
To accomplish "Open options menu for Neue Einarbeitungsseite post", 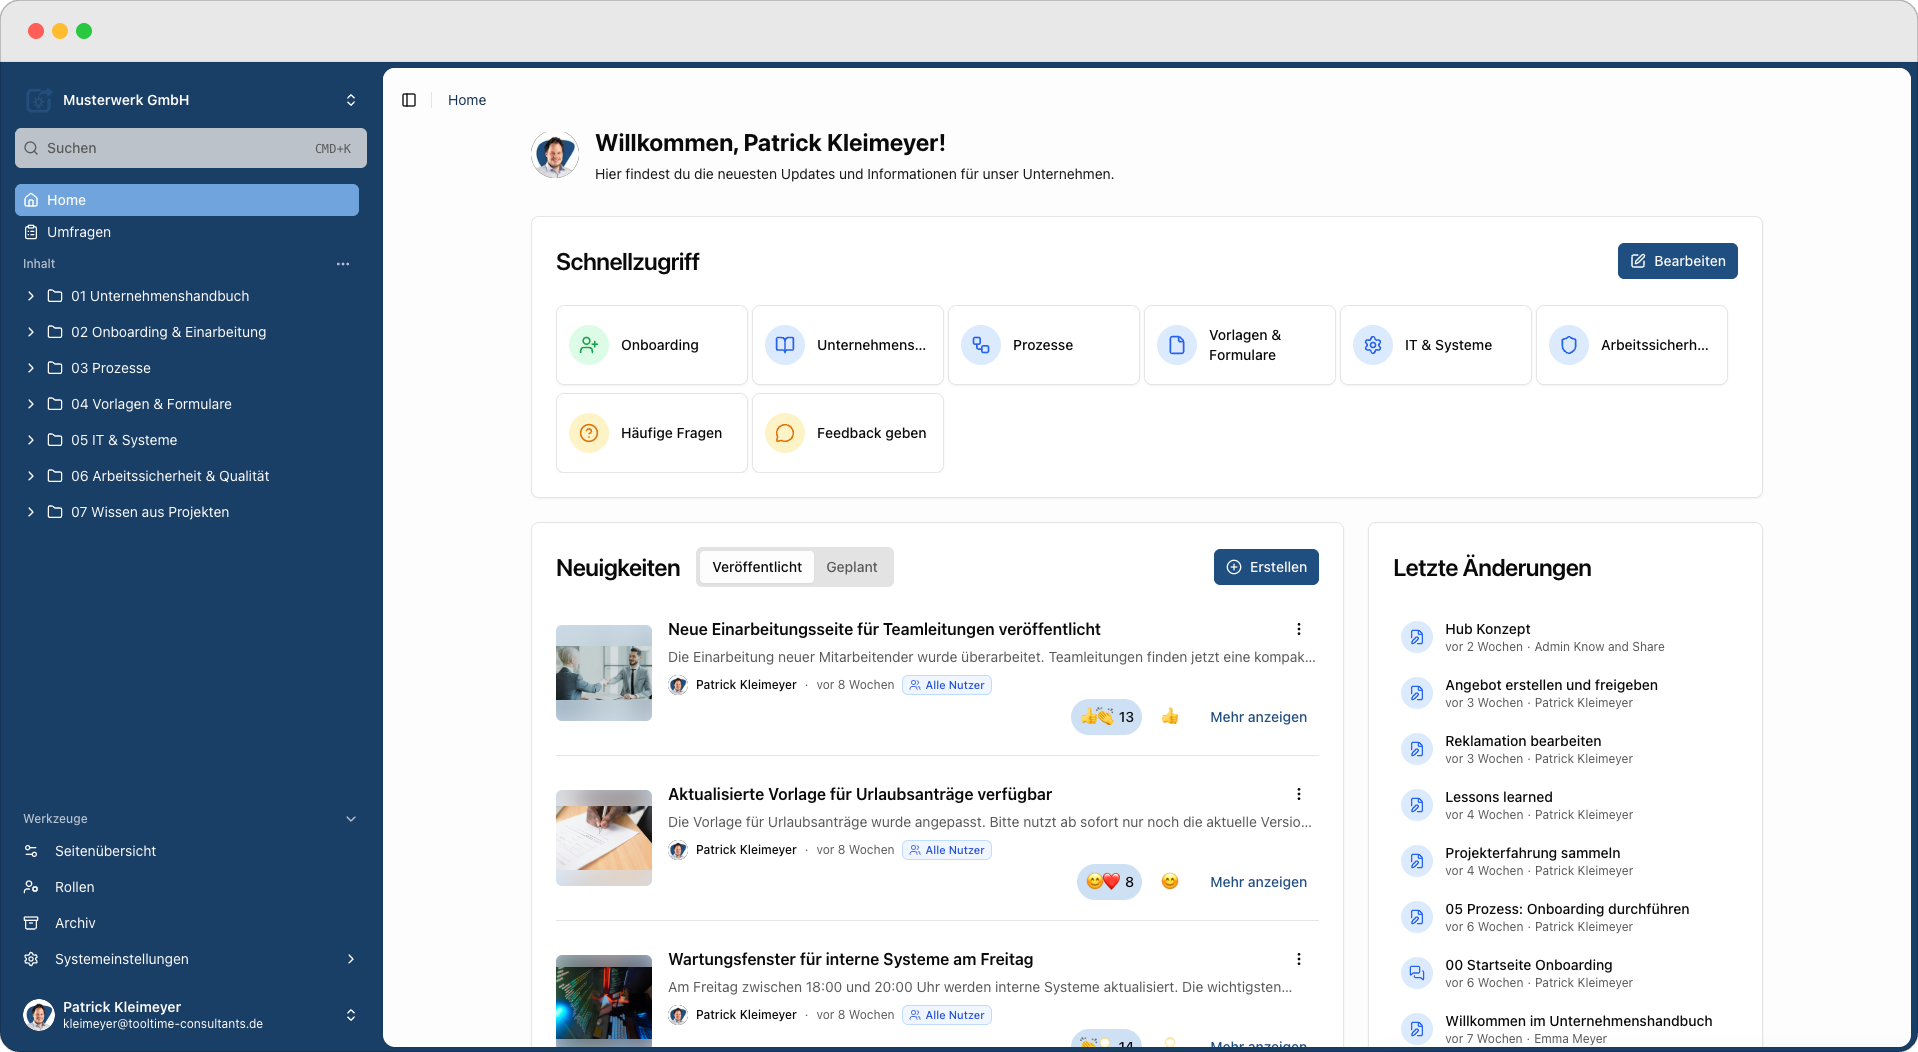I will pyautogui.click(x=1299, y=629).
